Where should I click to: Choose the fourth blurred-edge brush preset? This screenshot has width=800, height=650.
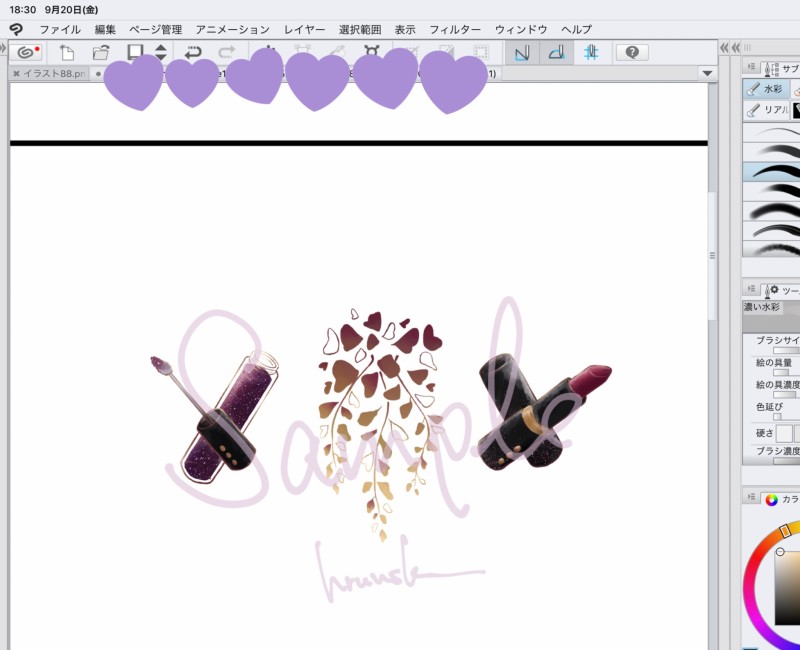(771, 191)
